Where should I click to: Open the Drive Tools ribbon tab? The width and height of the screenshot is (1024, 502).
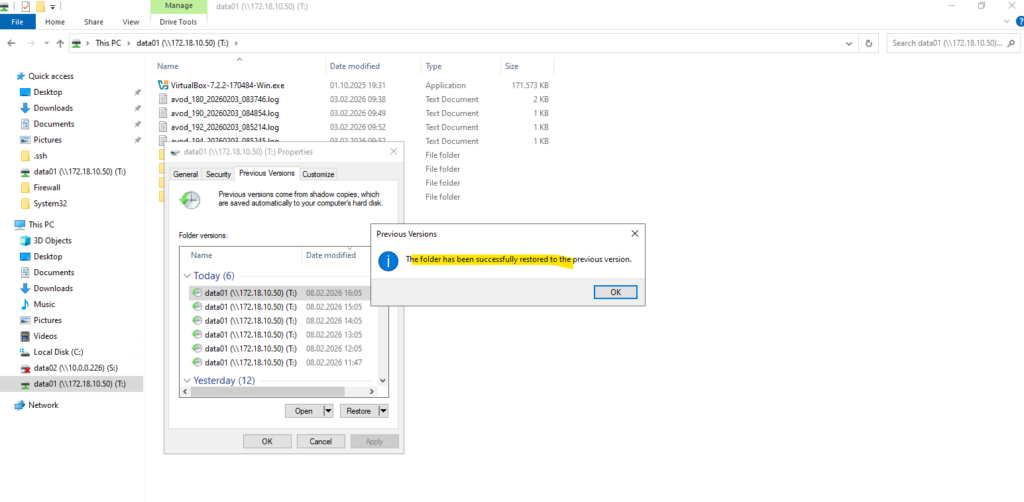(178, 22)
